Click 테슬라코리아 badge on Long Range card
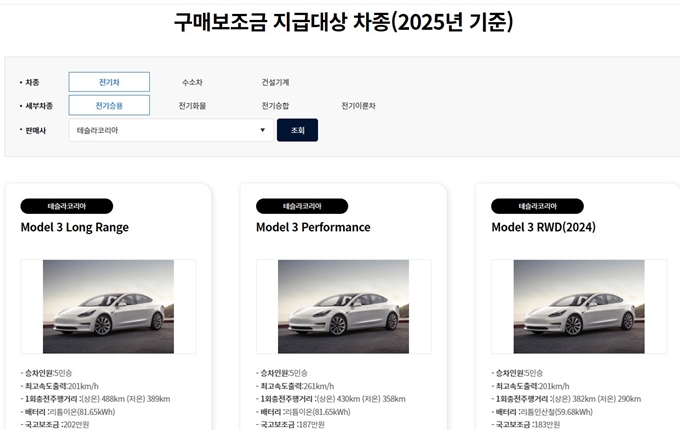This screenshot has height=430, width=680. pos(67,206)
